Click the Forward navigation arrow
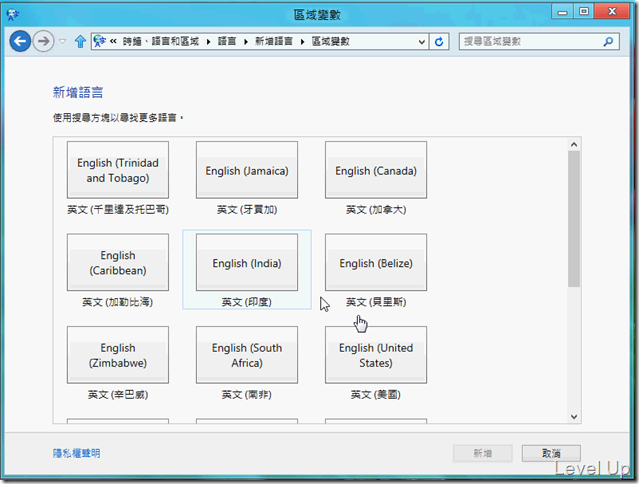Viewport: 639px width, 484px height. pyautogui.click(x=43, y=41)
